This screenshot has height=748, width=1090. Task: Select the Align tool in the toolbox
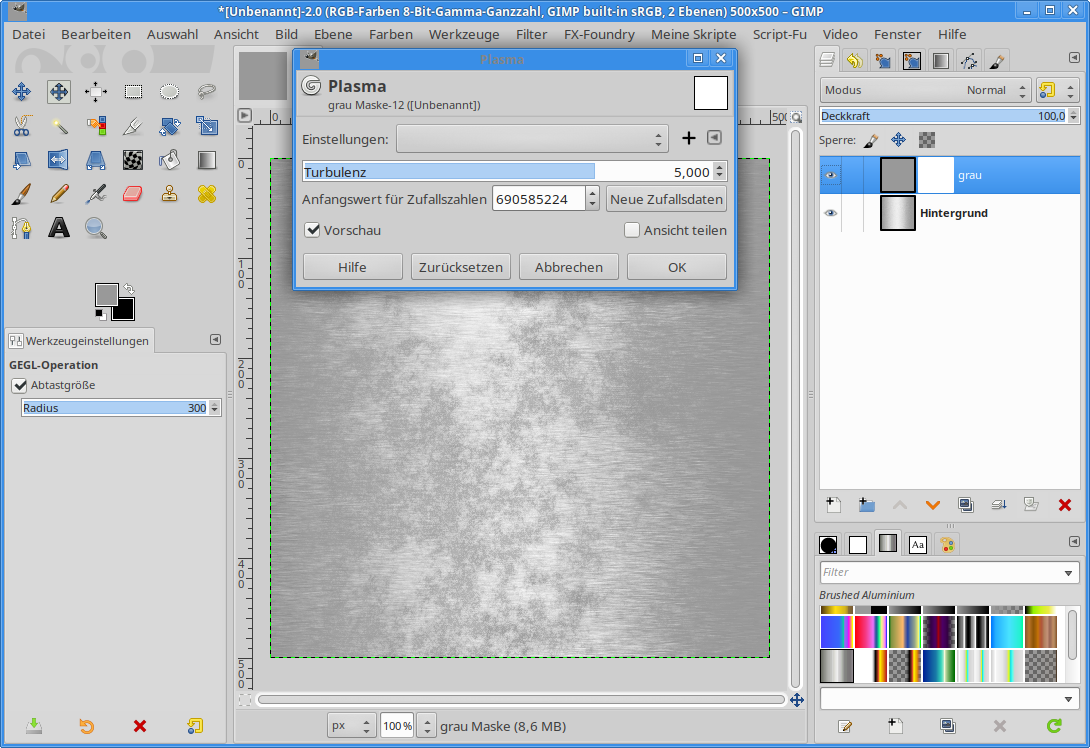pyautogui.click(x=95, y=92)
